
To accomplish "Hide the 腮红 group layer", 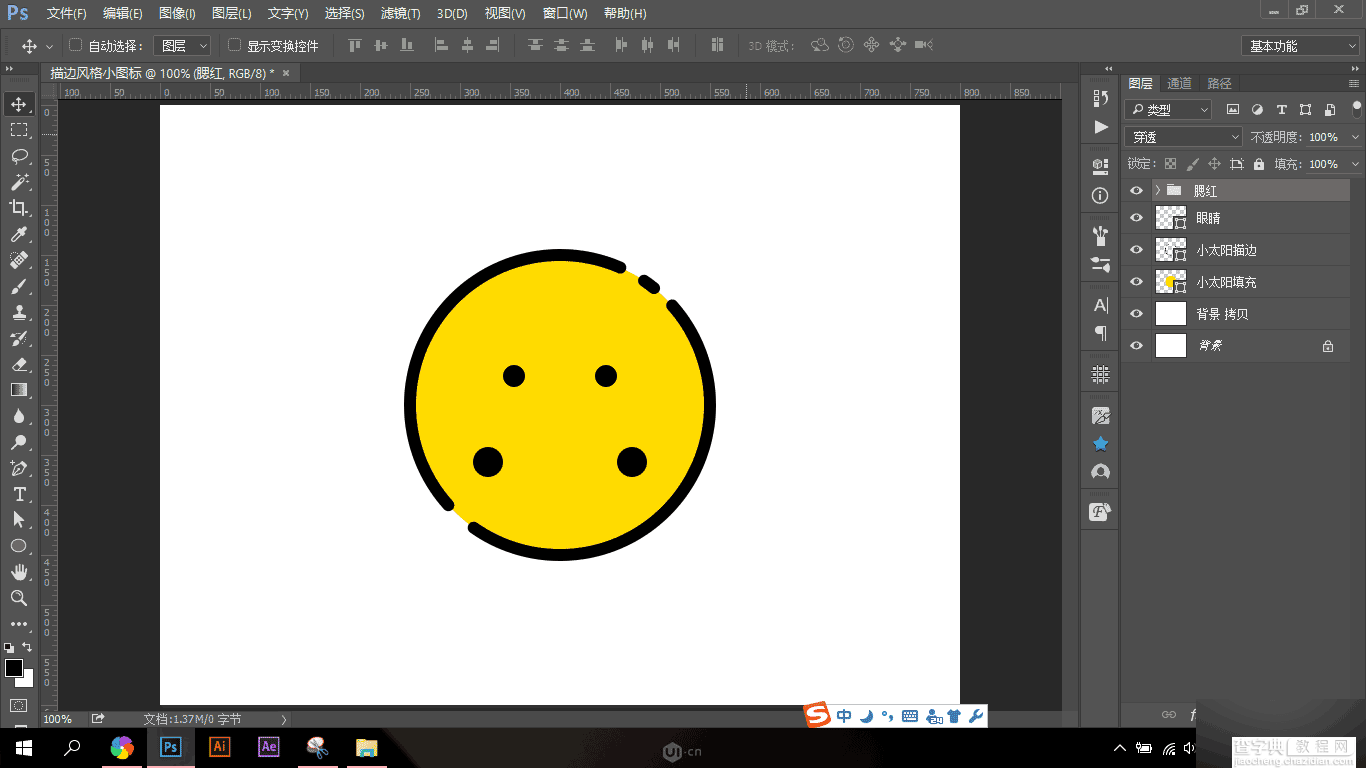I will 1136,190.
